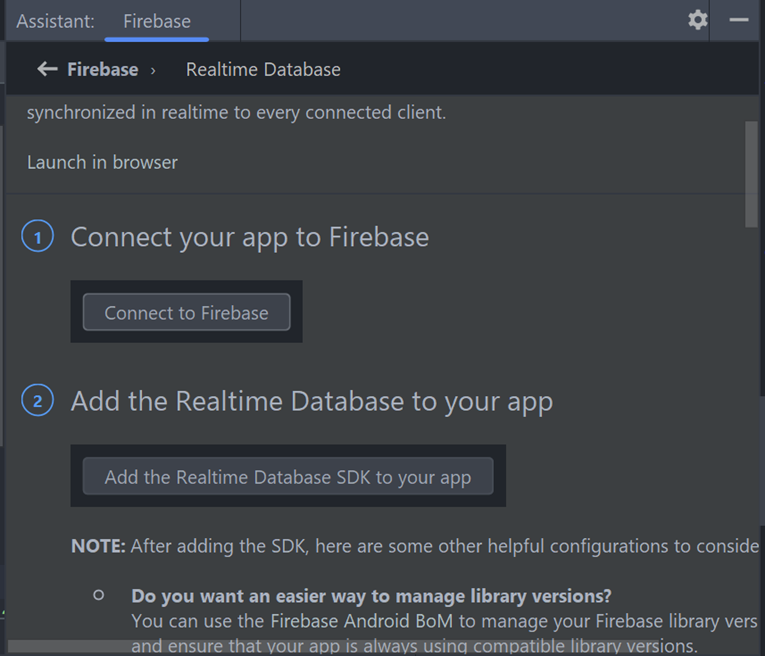This screenshot has width=765, height=656.
Task: Click the Assistant label in header
Action: point(55,21)
